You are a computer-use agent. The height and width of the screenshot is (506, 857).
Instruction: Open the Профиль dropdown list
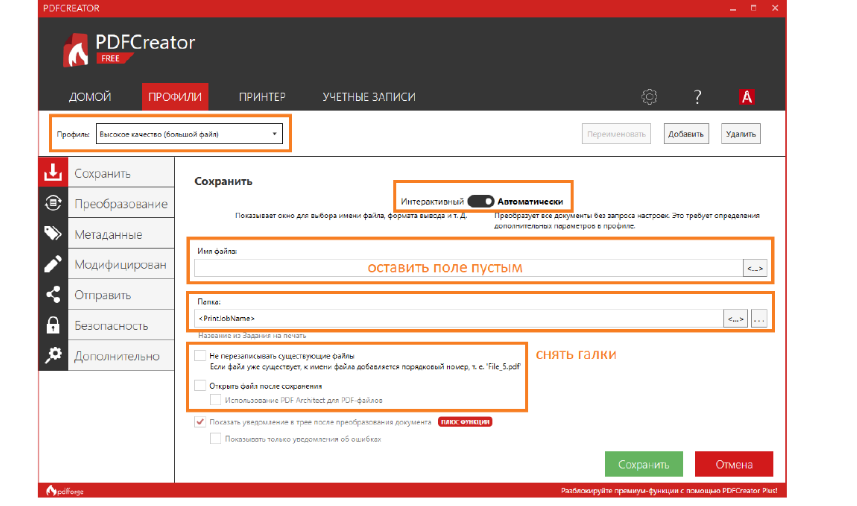(x=189, y=134)
